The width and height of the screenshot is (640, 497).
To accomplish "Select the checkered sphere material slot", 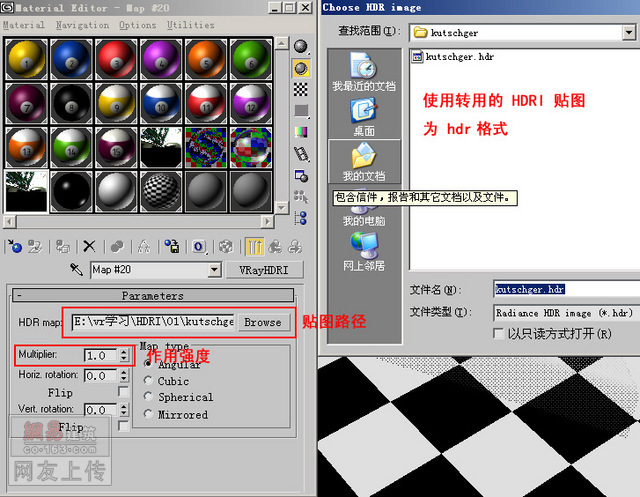I will pos(161,191).
